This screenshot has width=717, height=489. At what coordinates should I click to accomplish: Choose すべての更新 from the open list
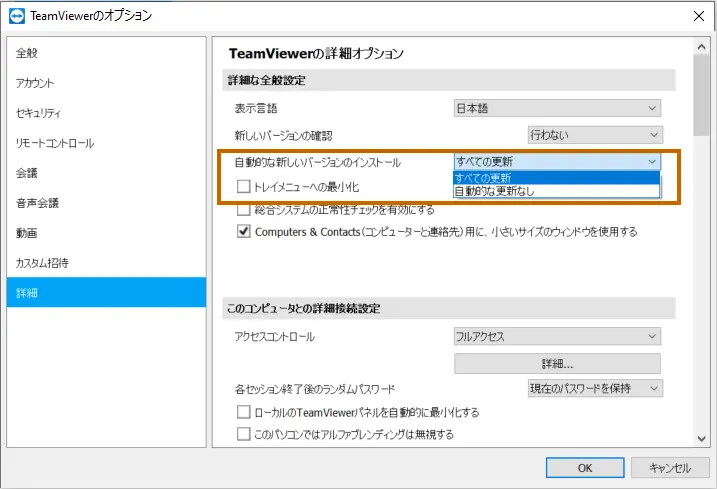click(x=556, y=178)
